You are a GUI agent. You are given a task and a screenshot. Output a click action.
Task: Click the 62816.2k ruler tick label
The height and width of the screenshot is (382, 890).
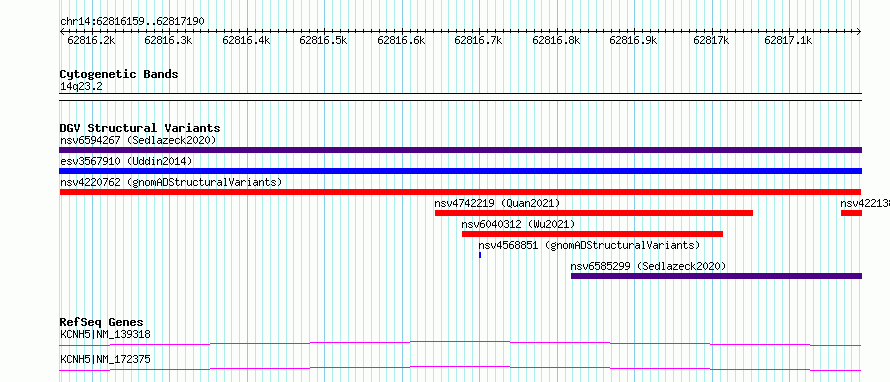point(91,40)
